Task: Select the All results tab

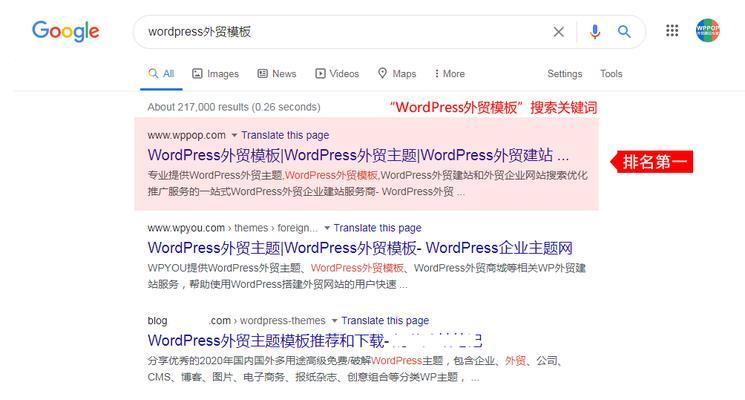Action: pos(161,74)
